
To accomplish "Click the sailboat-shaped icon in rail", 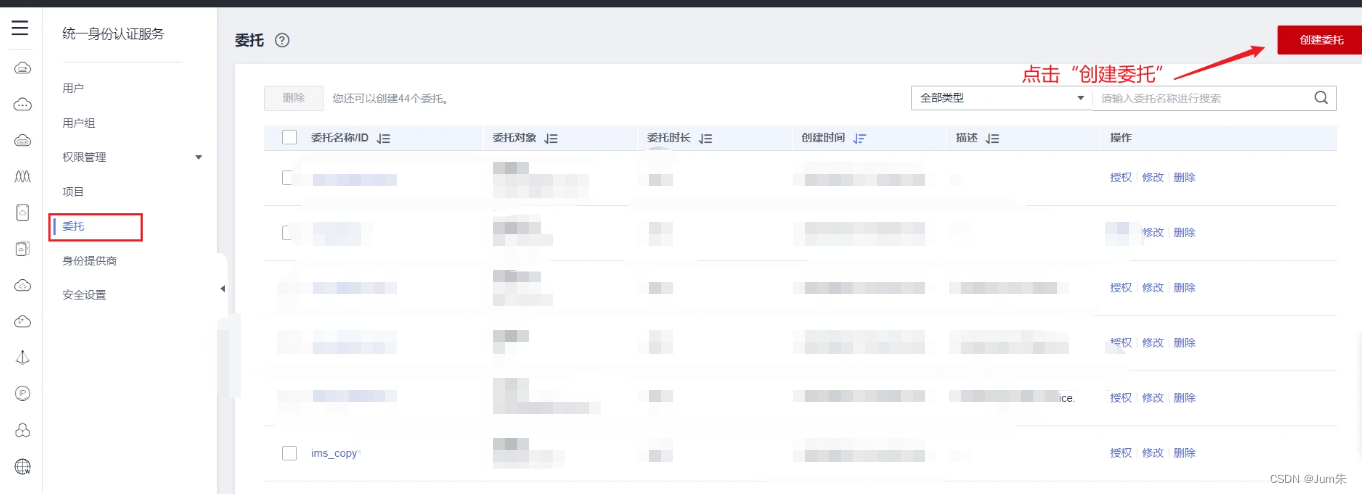I will pyautogui.click(x=22, y=358).
